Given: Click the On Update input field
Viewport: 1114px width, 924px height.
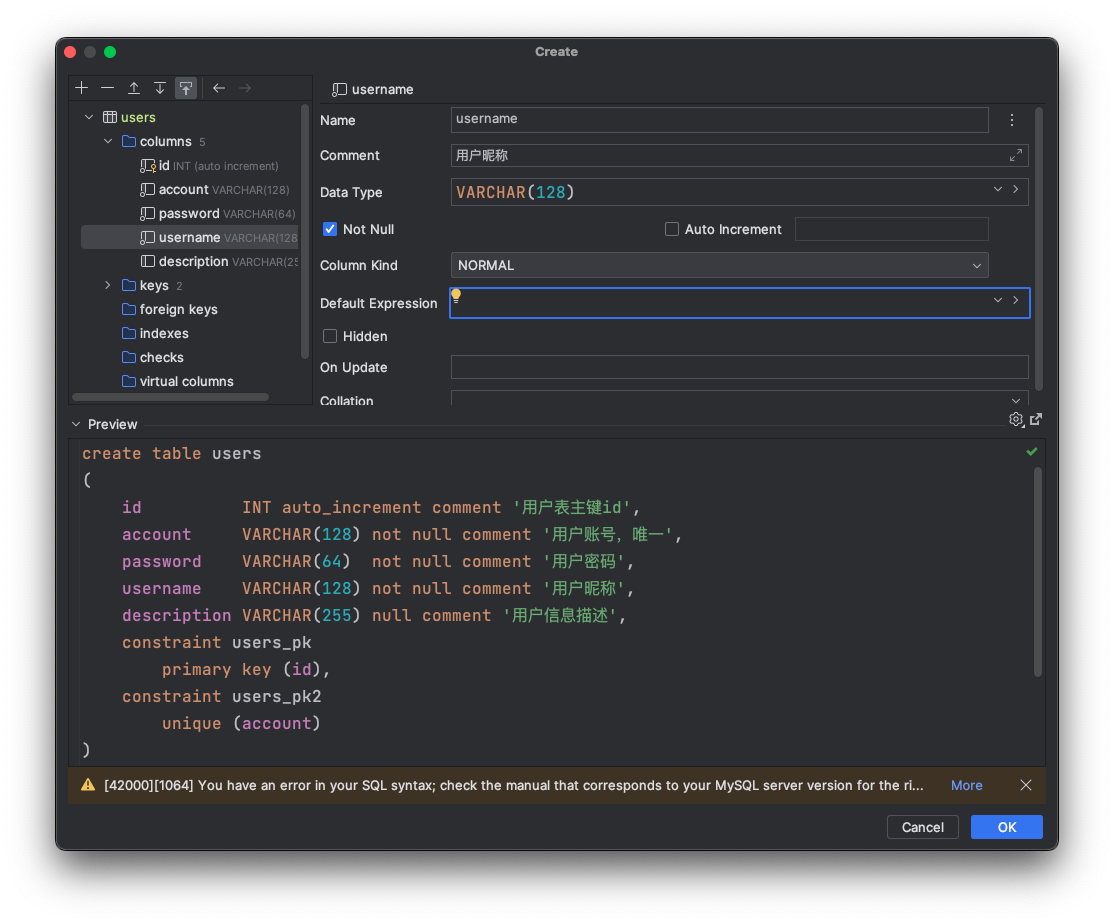Looking at the screenshot, I should click(739, 367).
